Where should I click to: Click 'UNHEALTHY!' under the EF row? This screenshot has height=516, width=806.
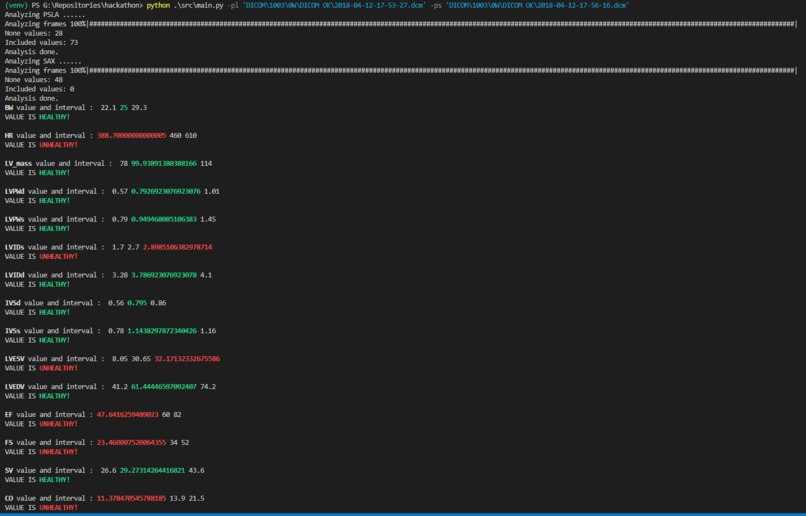[59, 424]
